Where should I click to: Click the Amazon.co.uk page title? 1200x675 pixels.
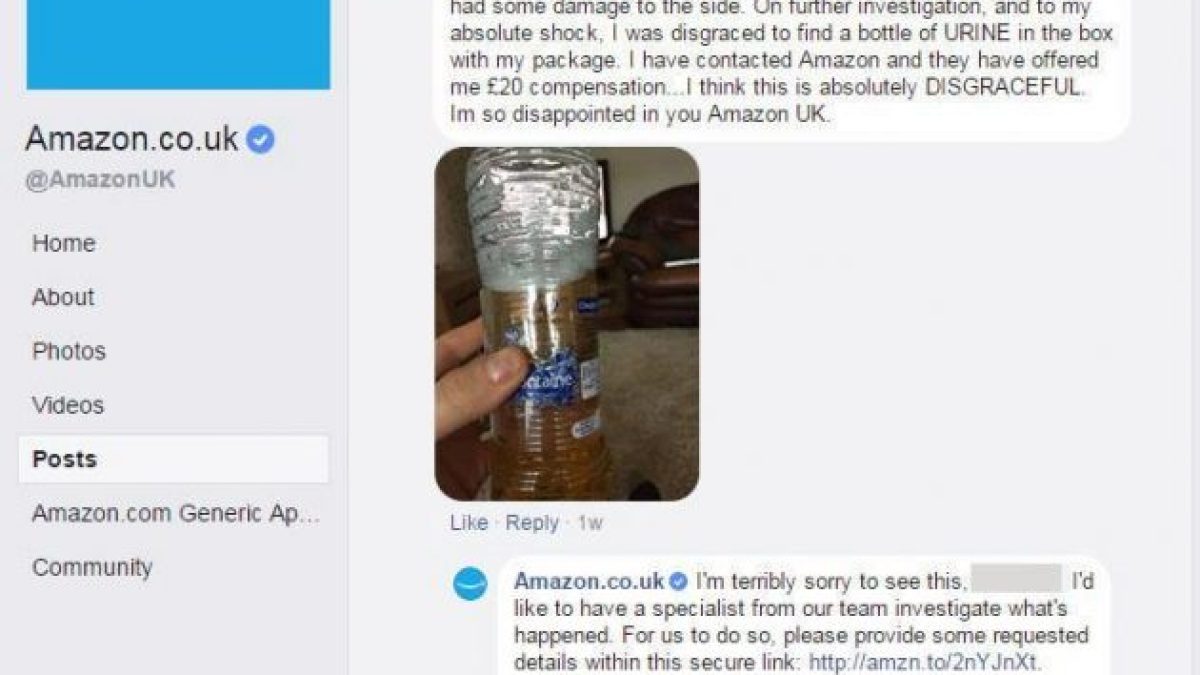click(x=132, y=139)
